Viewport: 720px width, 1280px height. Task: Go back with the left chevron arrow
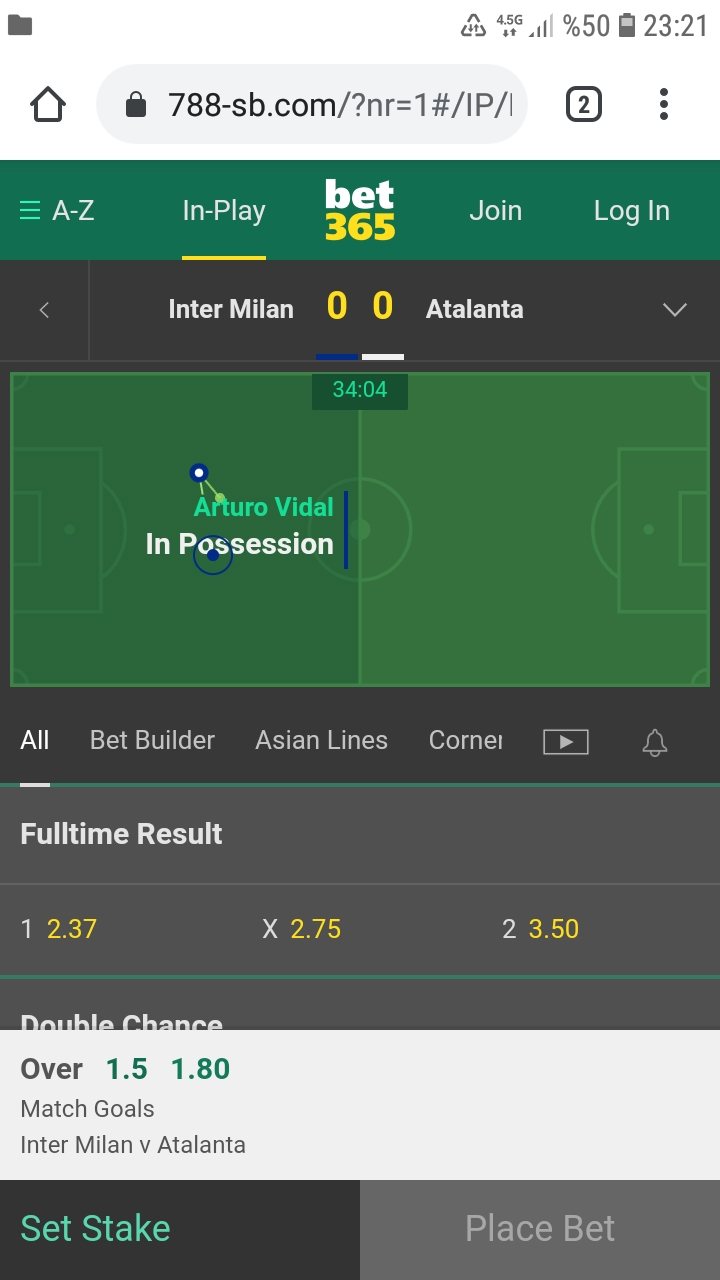click(x=44, y=310)
